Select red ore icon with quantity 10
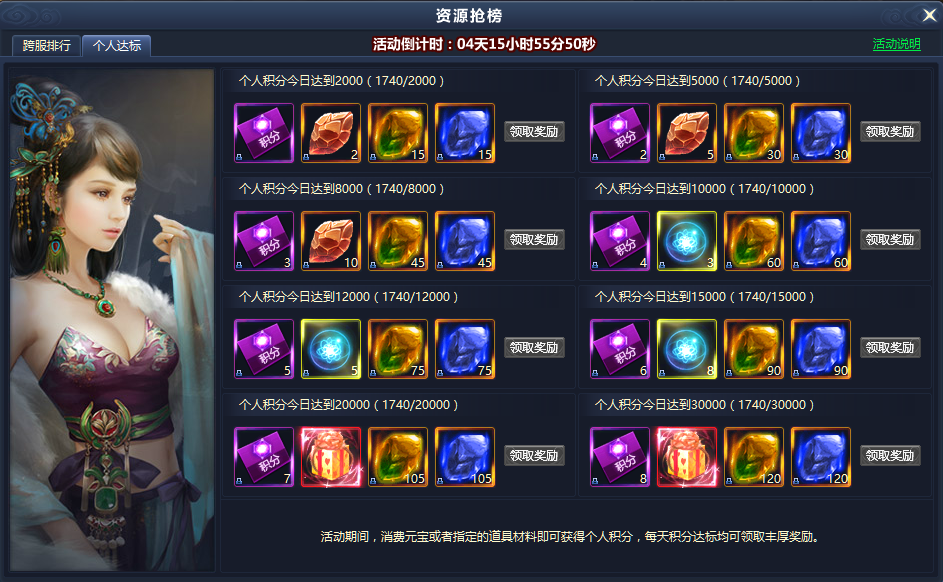The height and width of the screenshot is (582, 943). click(331, 241)
